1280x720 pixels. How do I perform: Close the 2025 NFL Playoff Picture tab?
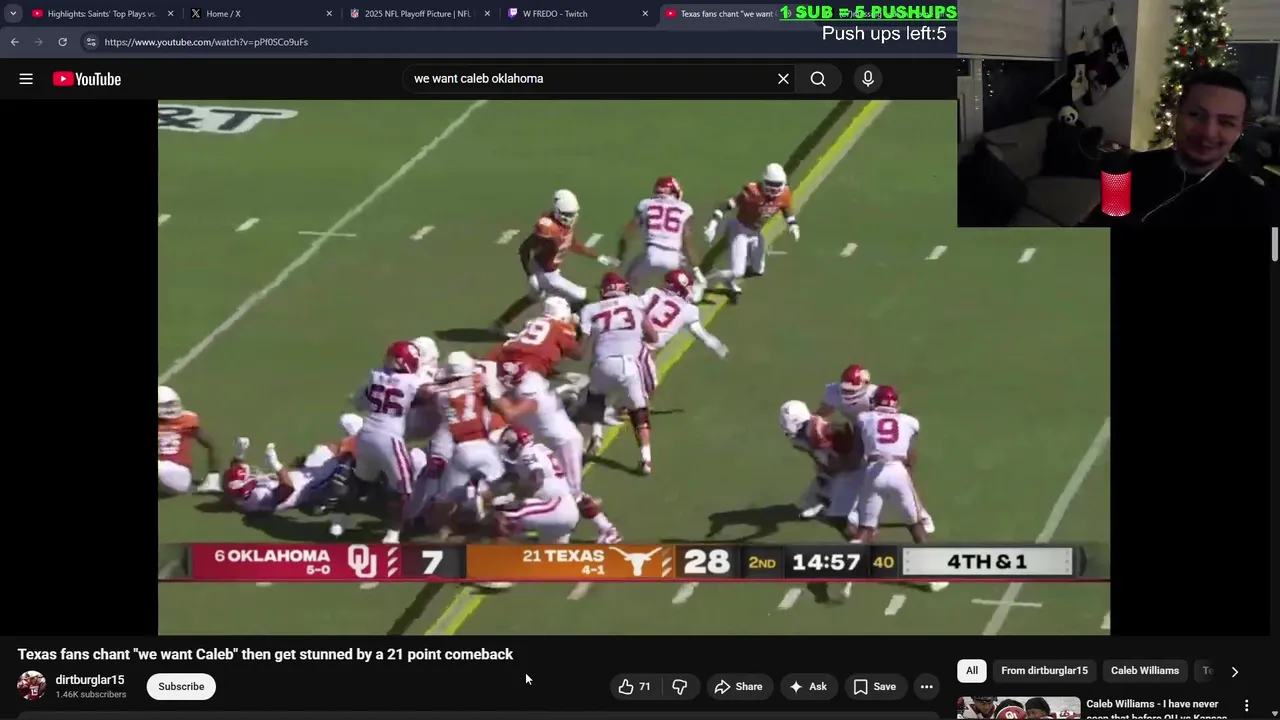tap(487, 14)
